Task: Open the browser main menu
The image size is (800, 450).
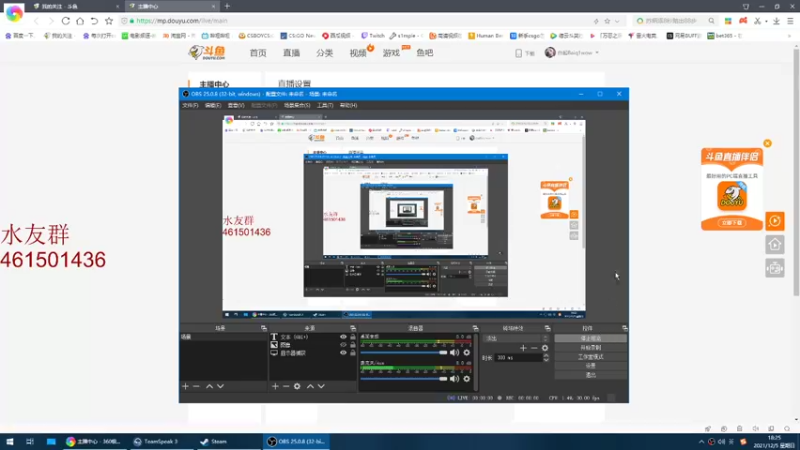Action: 790,21
